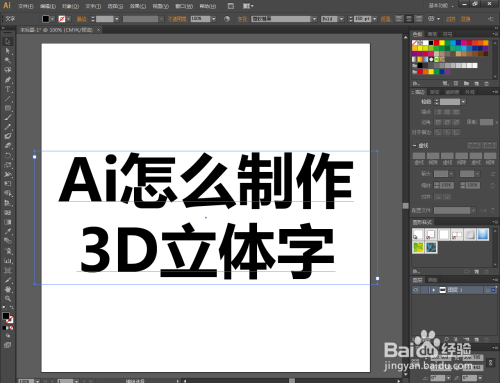Click the orange stroke link in control bar
500x383 pixels.
82,19
